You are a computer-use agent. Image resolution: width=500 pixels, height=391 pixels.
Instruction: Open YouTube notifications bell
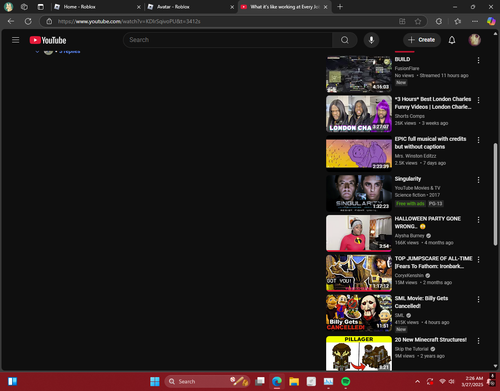452,40
